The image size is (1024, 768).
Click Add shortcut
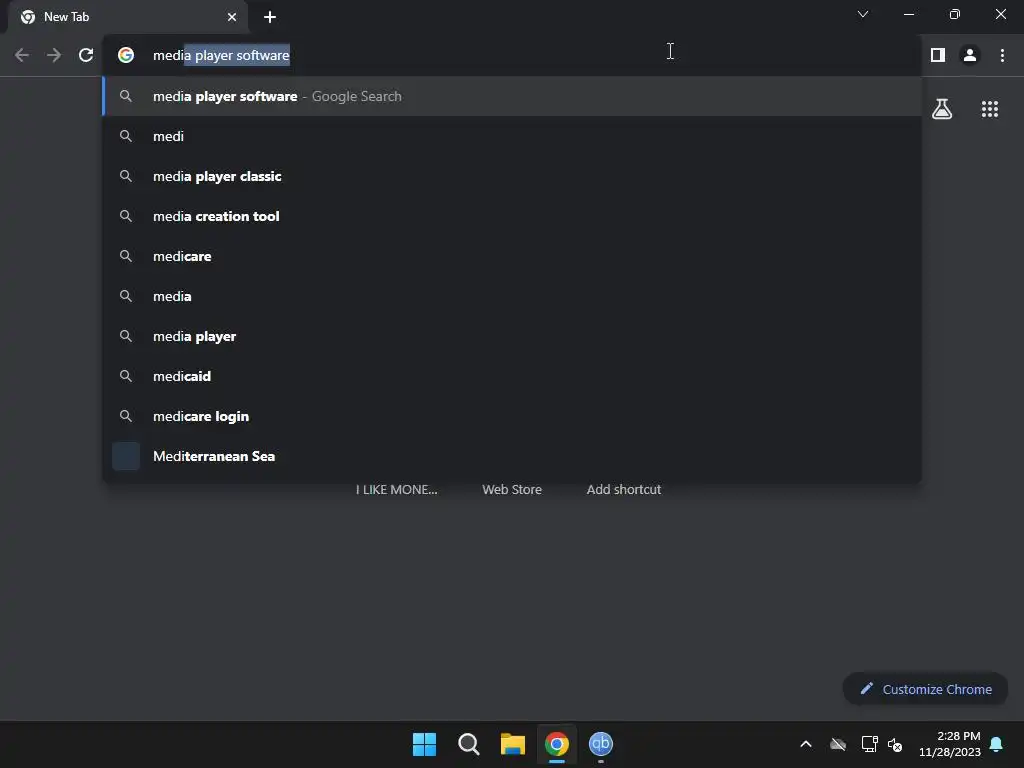(x=624, y=489)
